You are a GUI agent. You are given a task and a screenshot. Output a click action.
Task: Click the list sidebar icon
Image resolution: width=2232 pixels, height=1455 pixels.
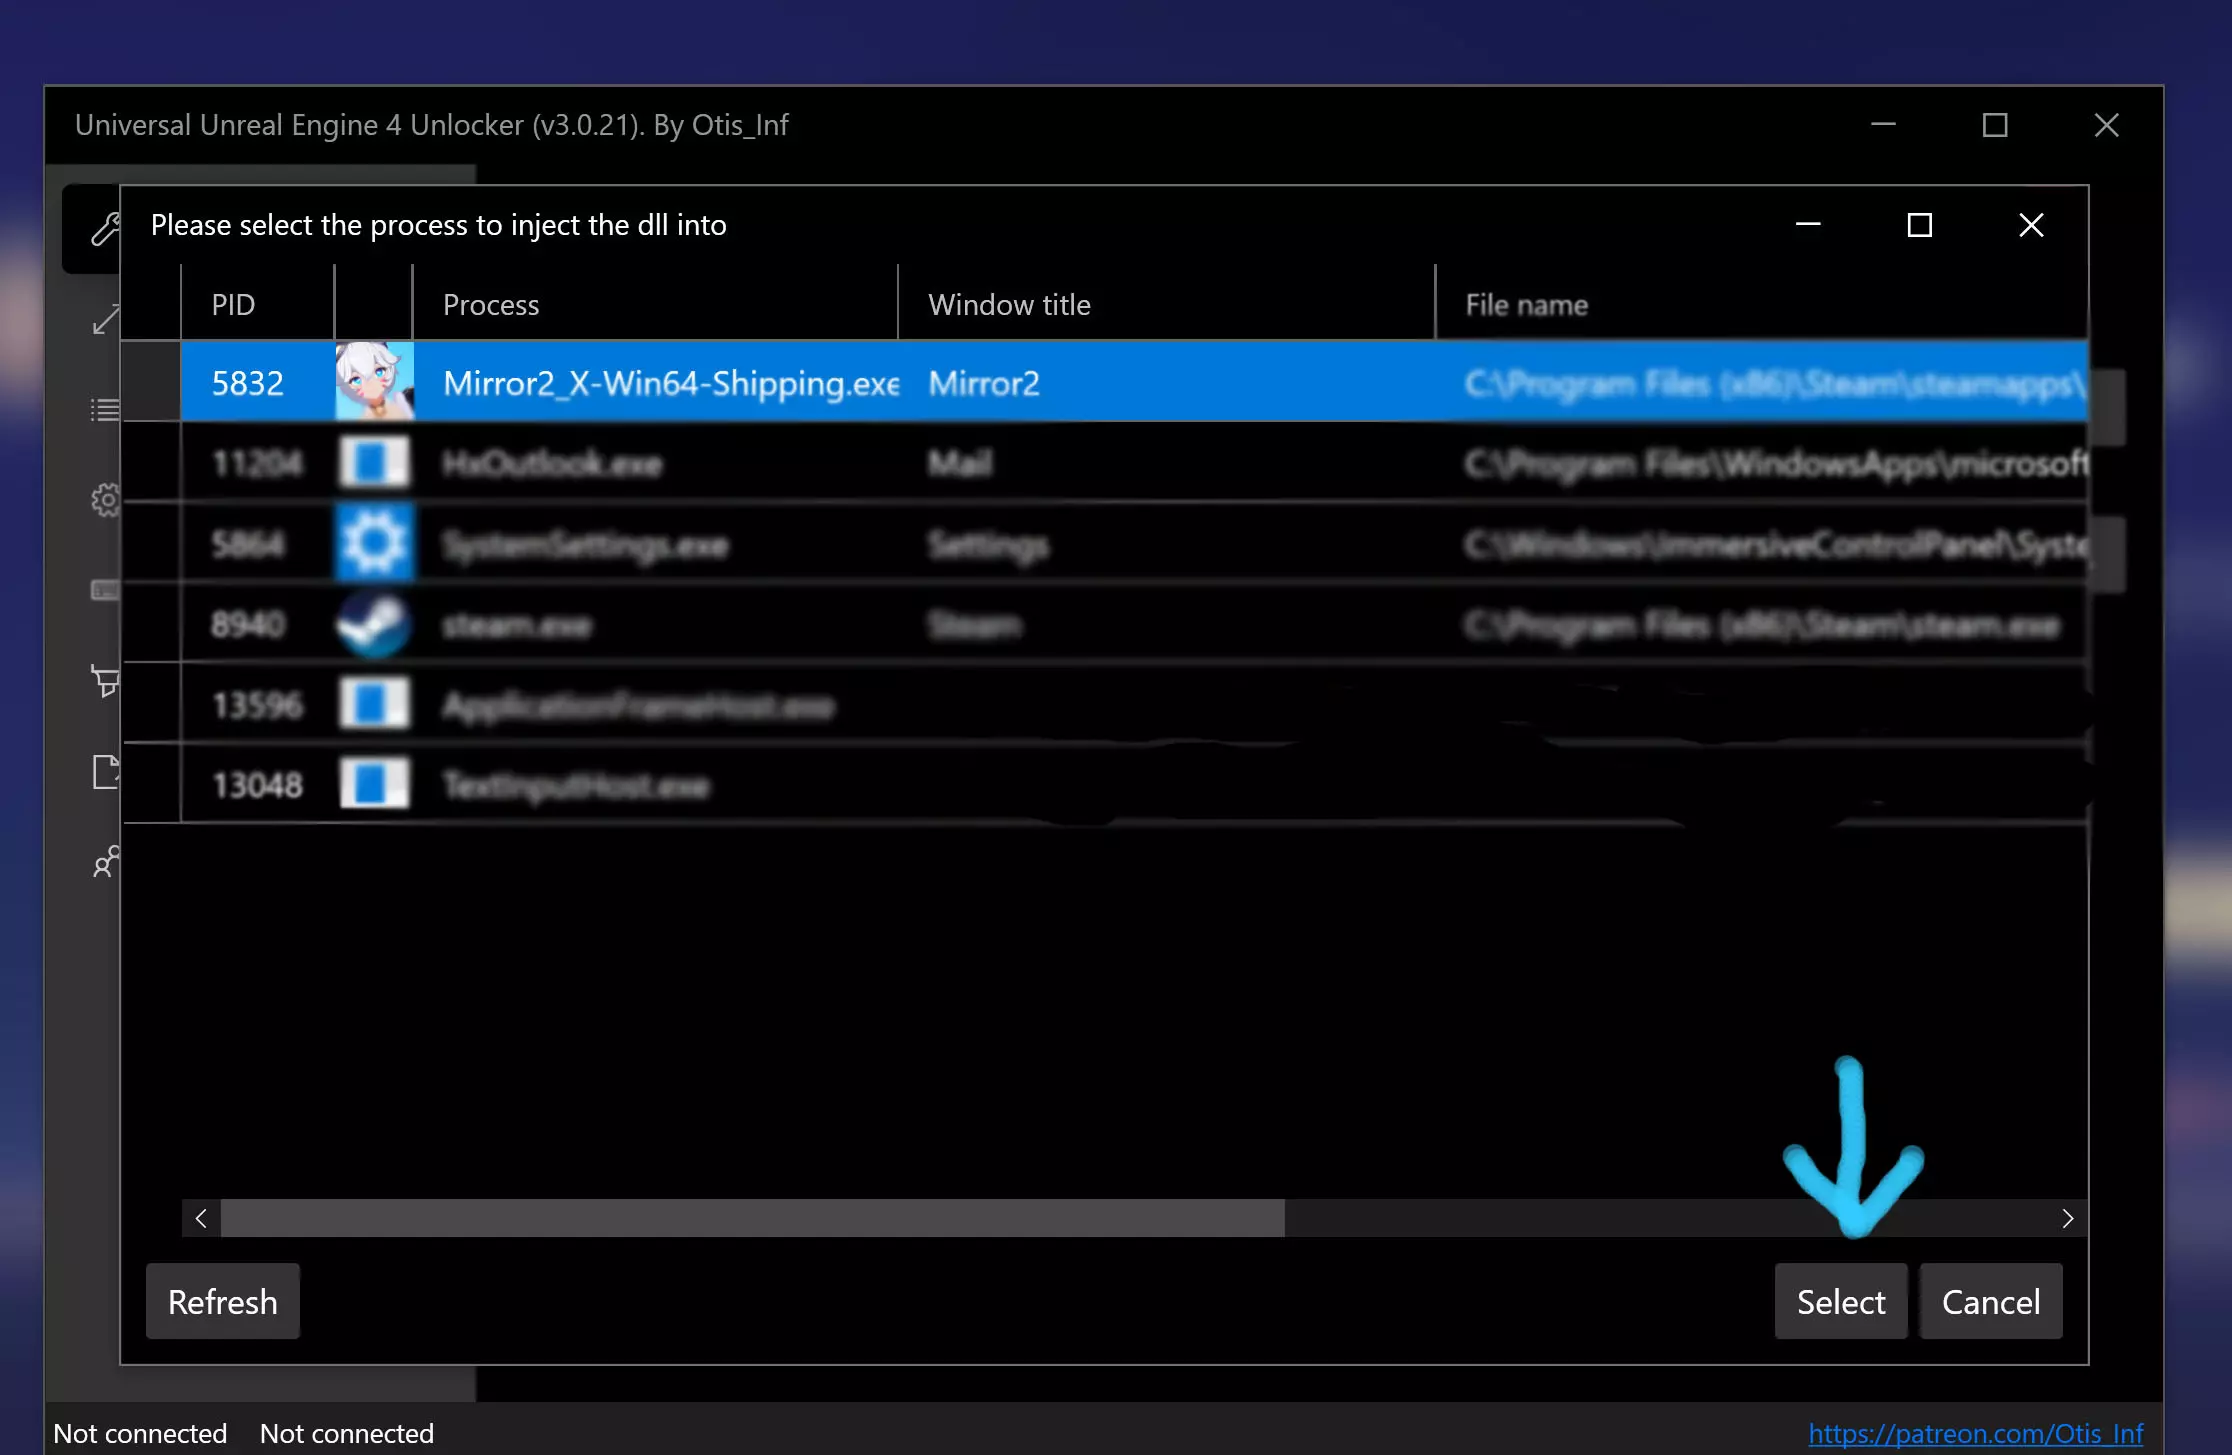point(104,410)
